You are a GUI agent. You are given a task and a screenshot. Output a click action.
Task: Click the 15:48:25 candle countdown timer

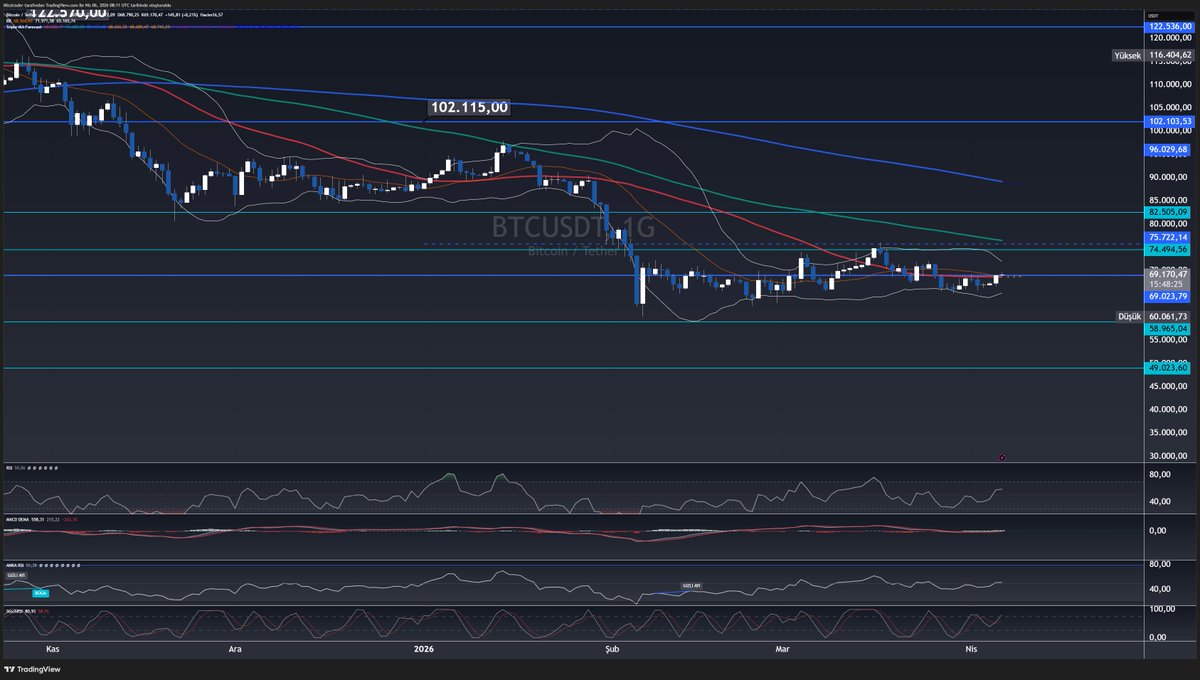pyautogui.click(x=1168, y=285)
